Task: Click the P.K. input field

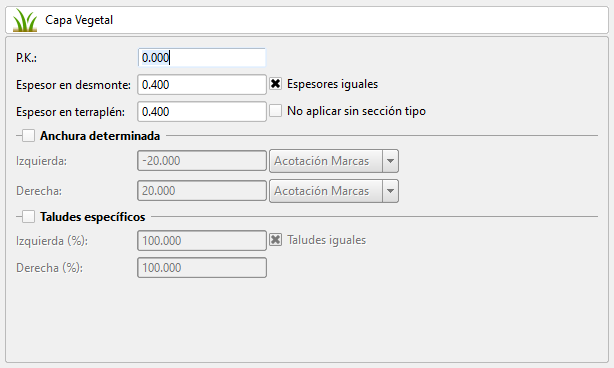Action: [202, 58]
